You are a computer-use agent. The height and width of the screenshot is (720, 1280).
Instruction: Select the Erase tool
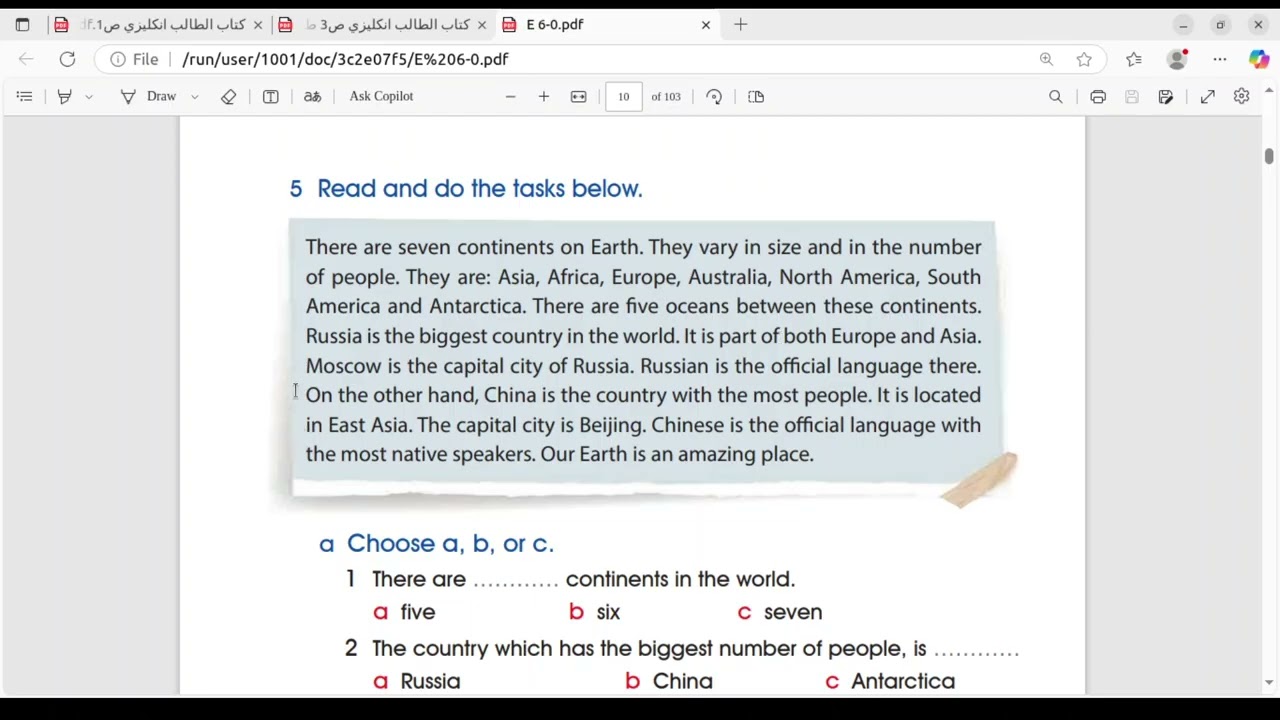[229, 96]
